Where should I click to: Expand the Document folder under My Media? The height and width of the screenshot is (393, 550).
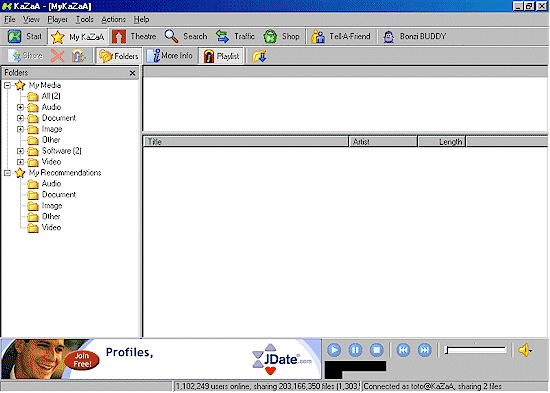tap(20, 118)
